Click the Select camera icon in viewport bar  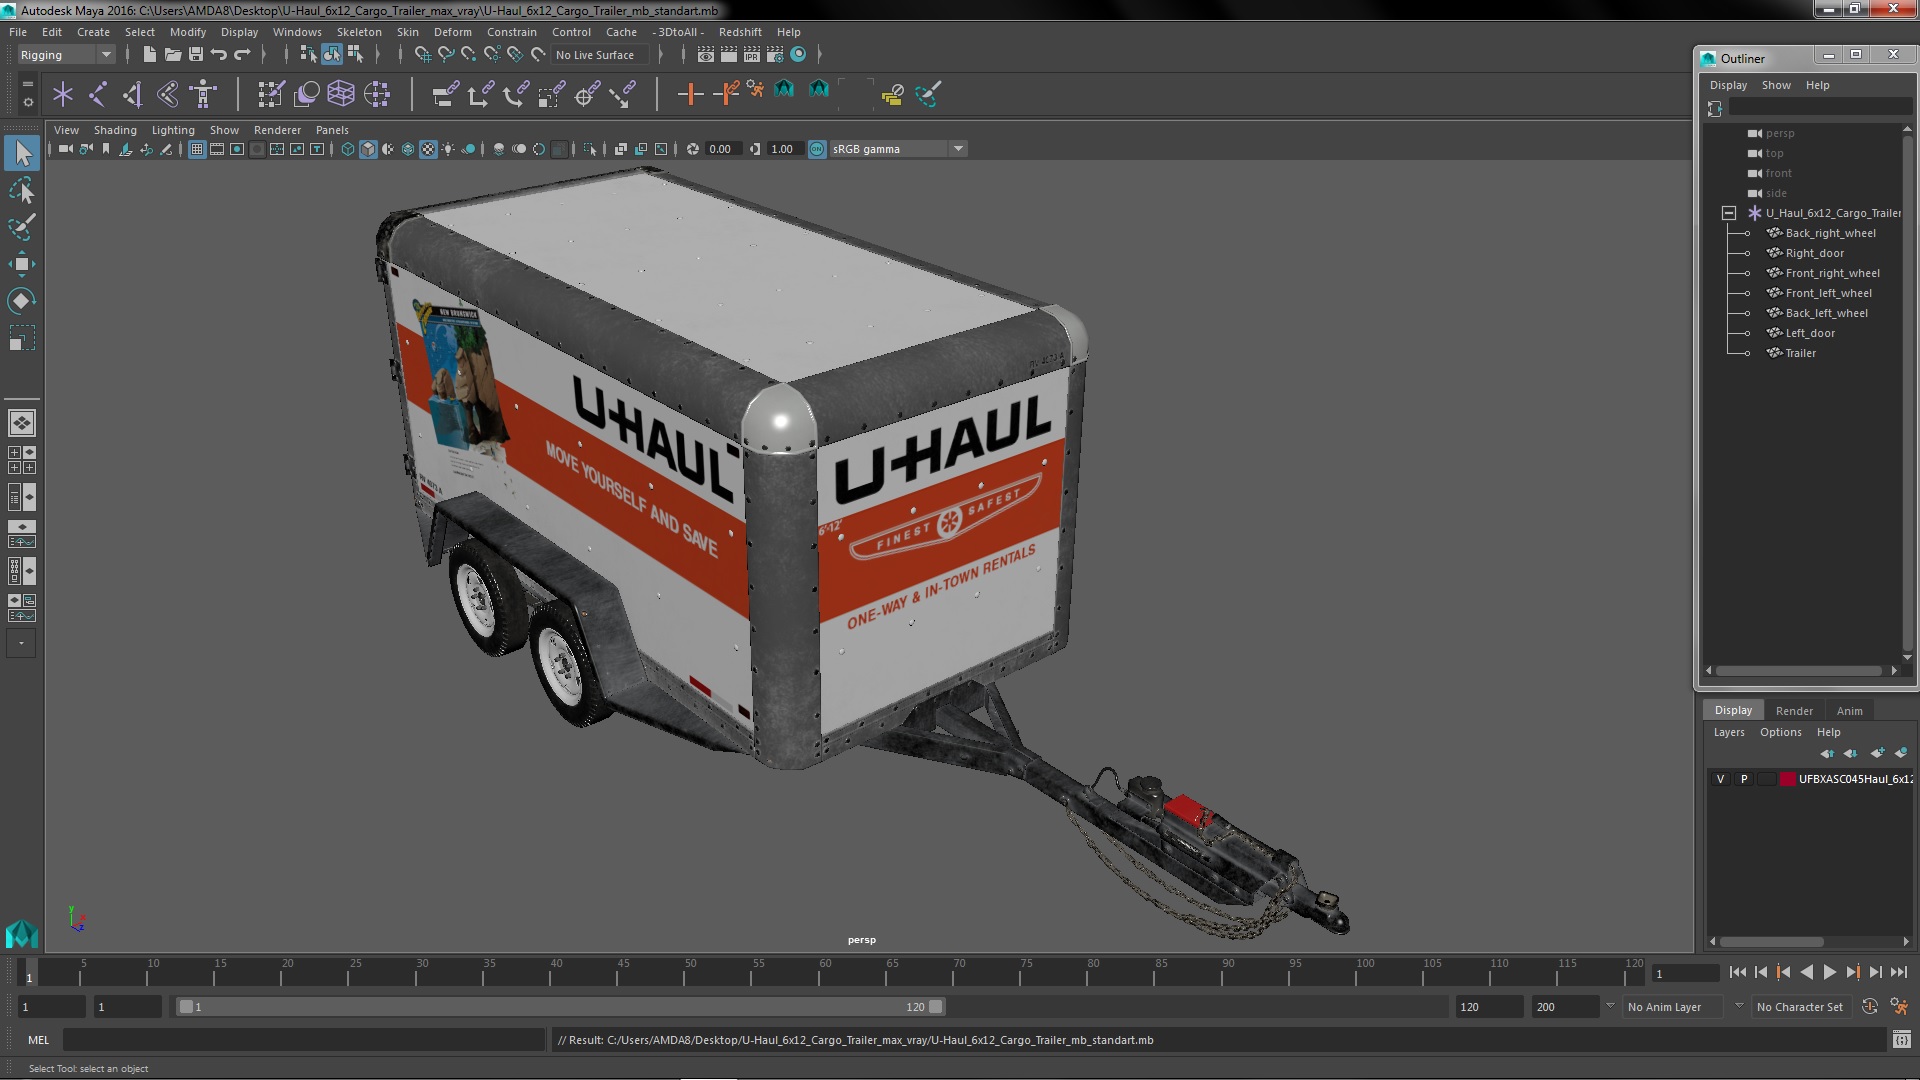tap(65, 149)
